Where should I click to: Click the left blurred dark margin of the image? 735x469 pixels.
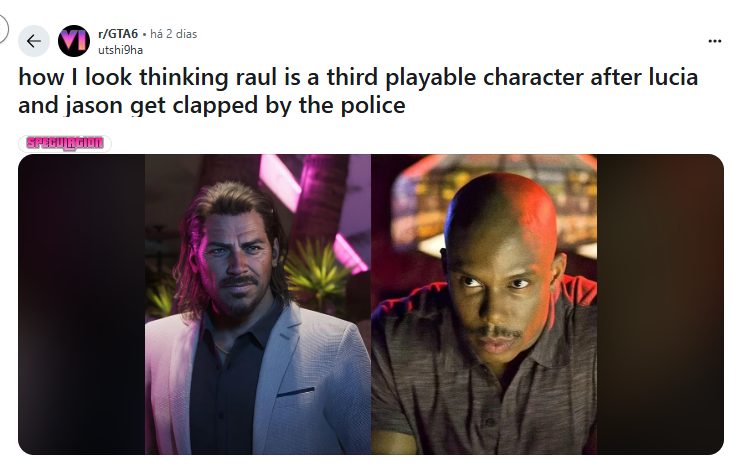(82, 305)
